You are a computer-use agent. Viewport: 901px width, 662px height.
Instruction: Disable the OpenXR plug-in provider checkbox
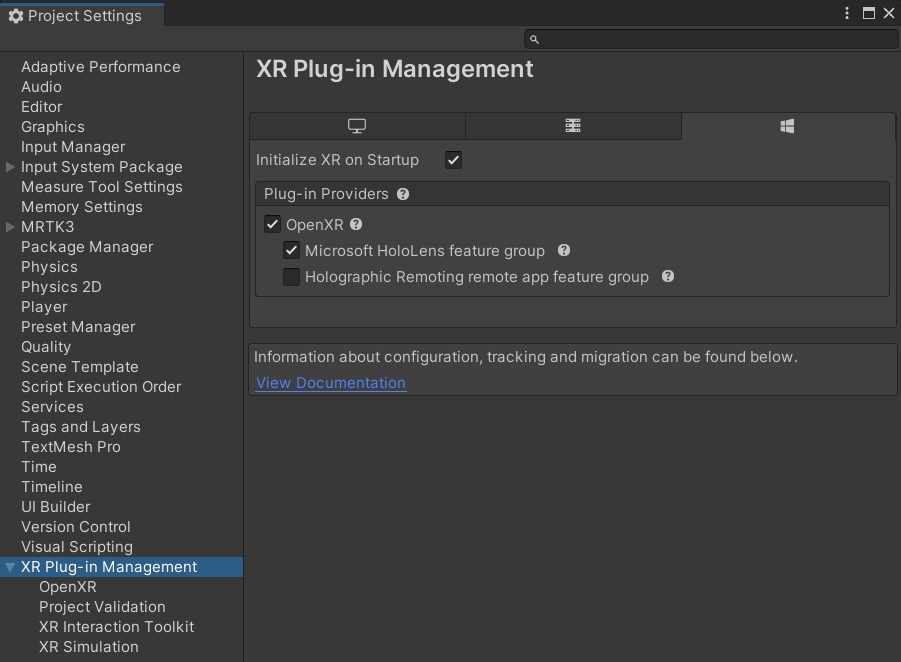coord(272,225)
